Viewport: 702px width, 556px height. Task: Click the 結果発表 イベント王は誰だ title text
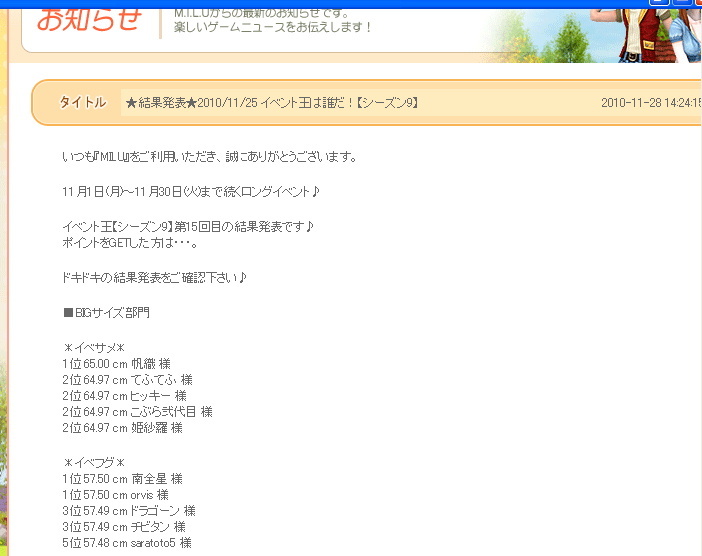pos(271,103)
